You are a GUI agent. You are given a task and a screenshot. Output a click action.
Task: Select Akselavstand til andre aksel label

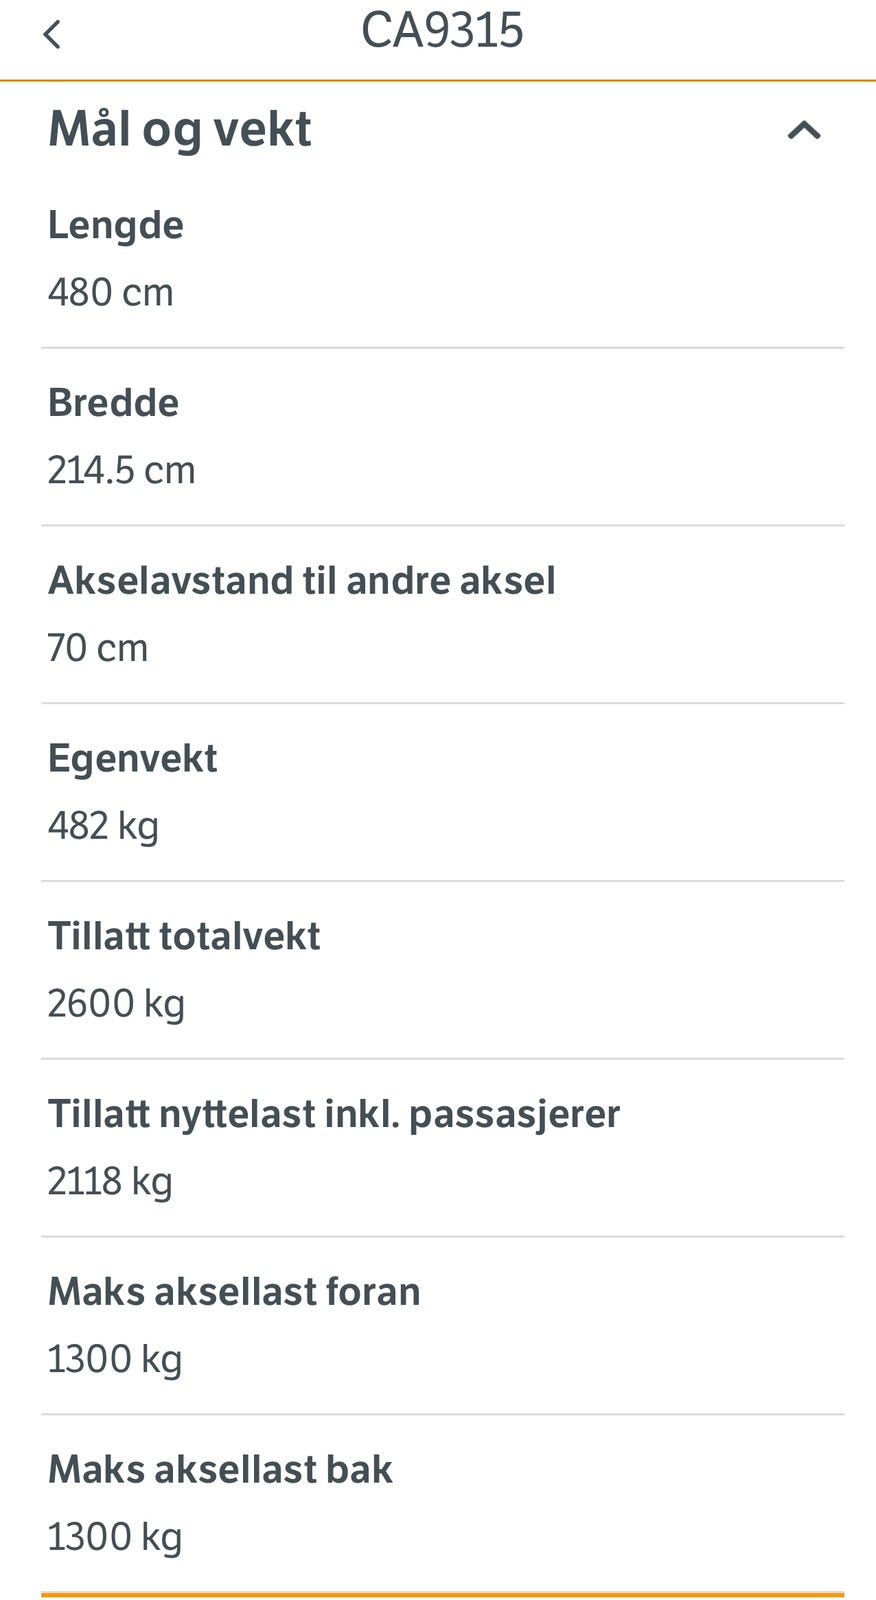[302, 581]
